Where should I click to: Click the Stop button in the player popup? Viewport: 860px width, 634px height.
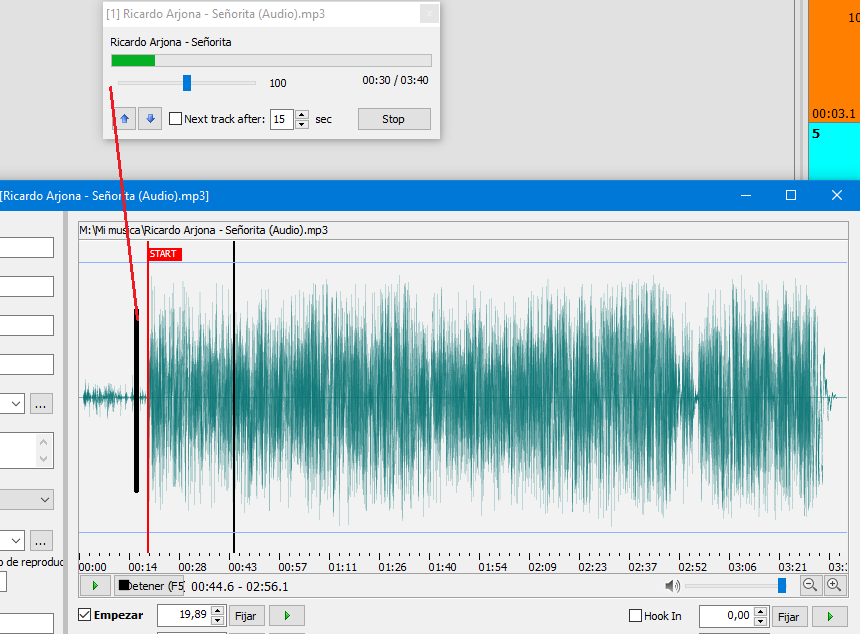(x=394, y=119)
